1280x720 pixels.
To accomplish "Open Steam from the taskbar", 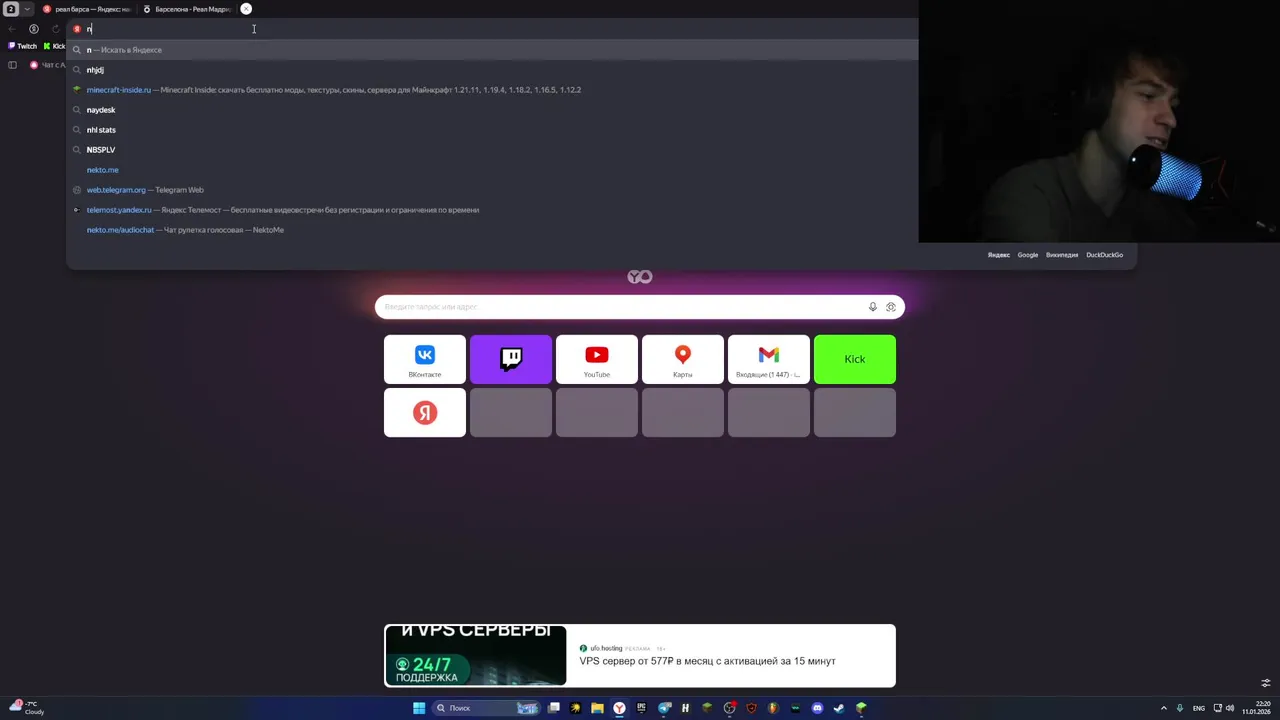I will click(x=839, y=708).
